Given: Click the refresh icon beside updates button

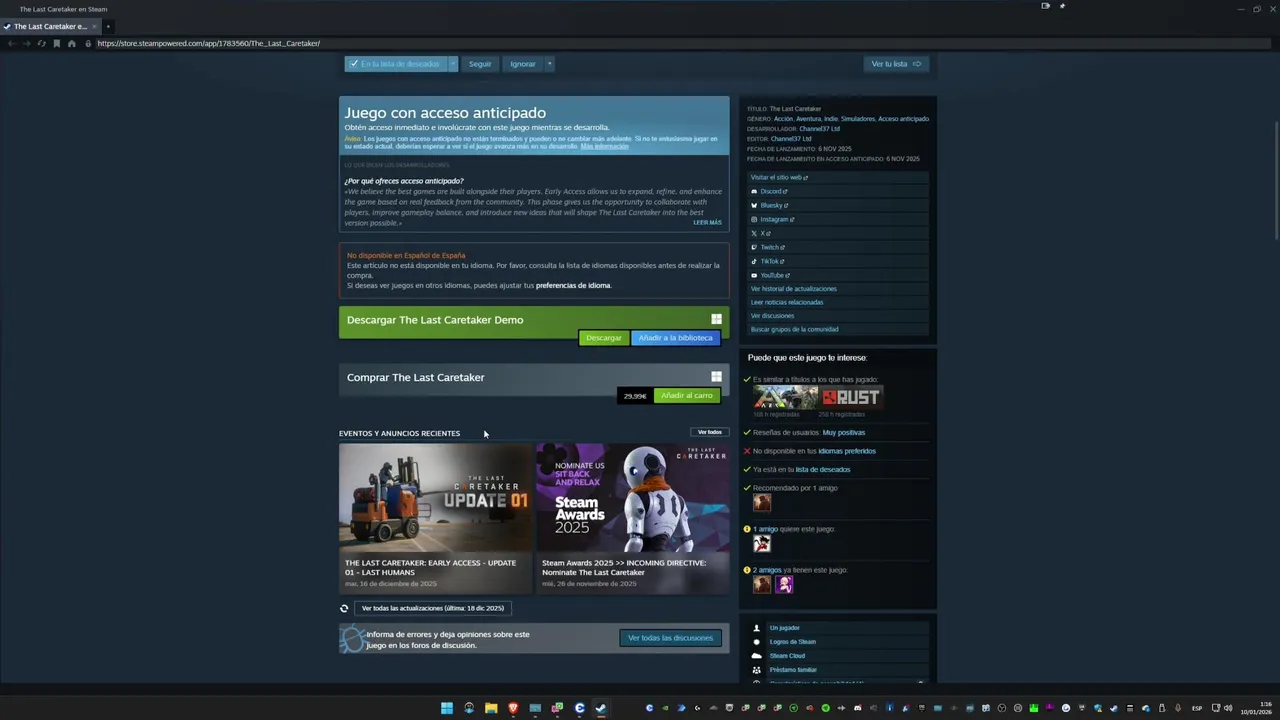Looking at the screenshot, I should tap(344, 608).
